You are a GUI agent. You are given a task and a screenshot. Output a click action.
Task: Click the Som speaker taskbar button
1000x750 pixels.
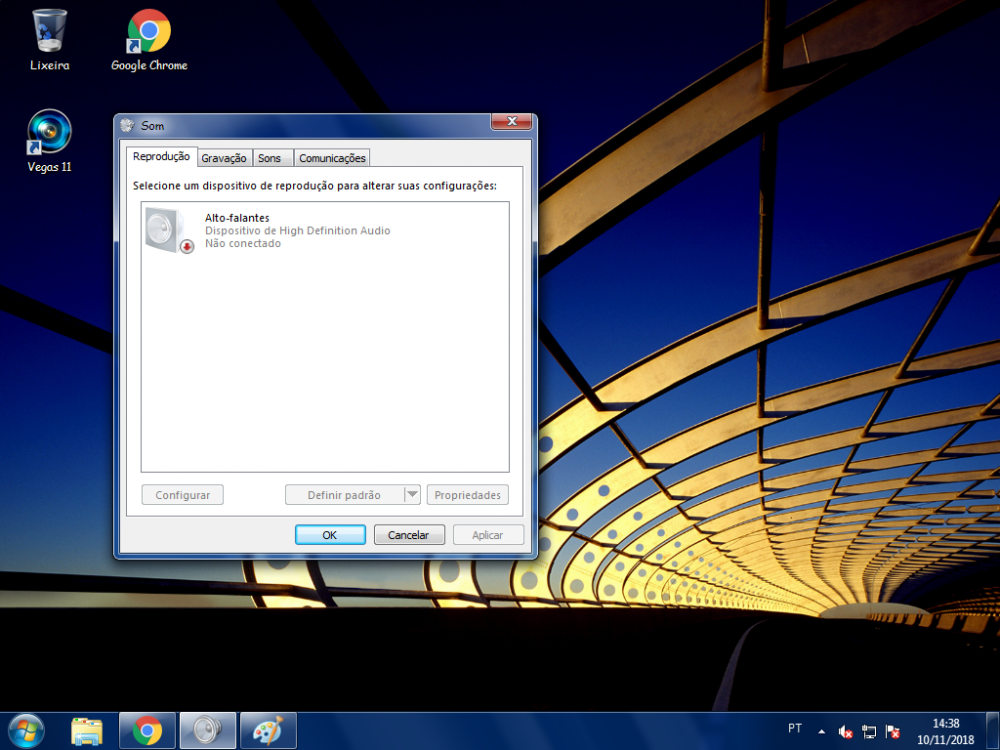coord(208,731)
